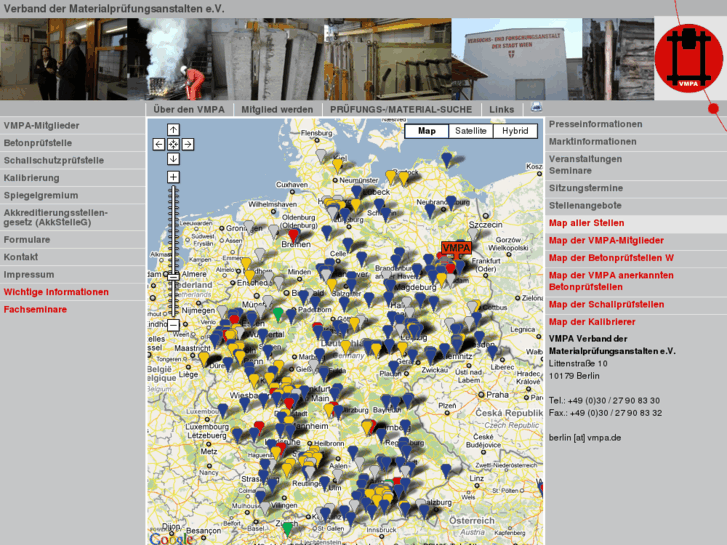Open Marktinformationen

pyautogui.click(x=636, y=142)
